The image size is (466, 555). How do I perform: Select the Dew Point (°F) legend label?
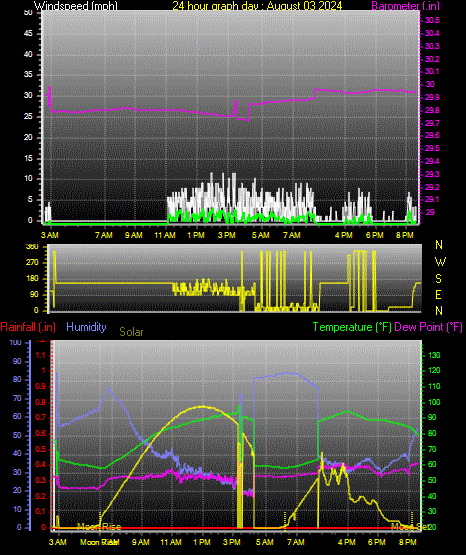click(428, 327)
